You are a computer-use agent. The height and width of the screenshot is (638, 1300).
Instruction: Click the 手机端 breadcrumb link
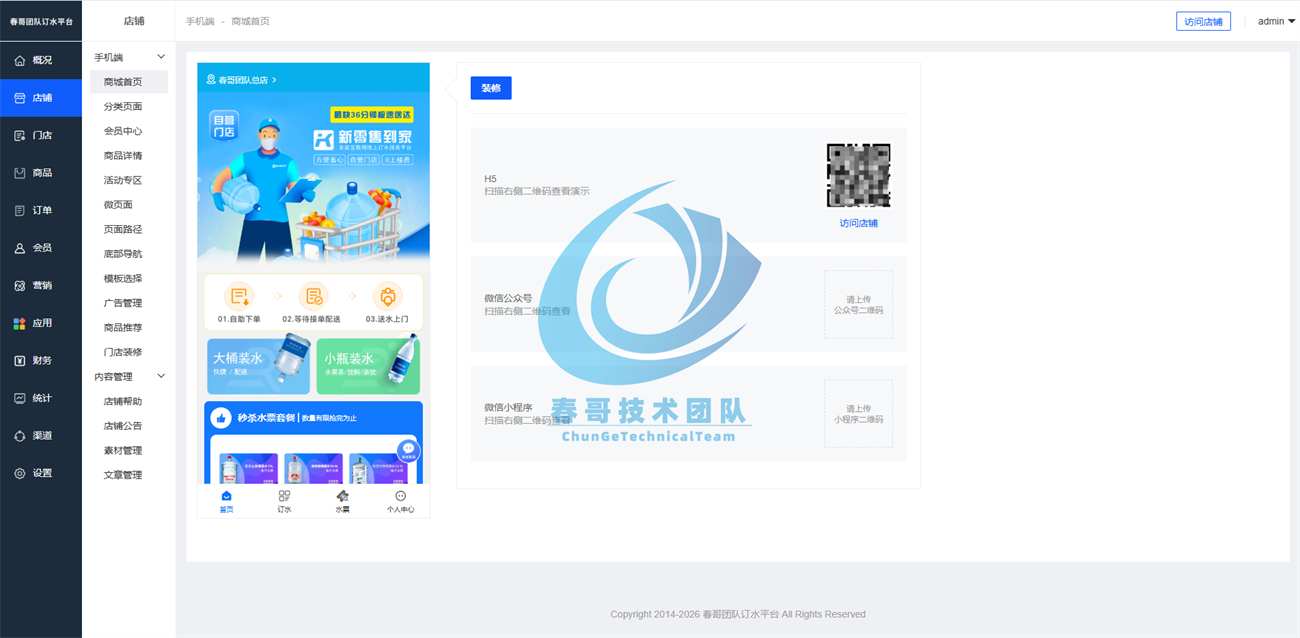pyautogui.click(x=200, y=21)
